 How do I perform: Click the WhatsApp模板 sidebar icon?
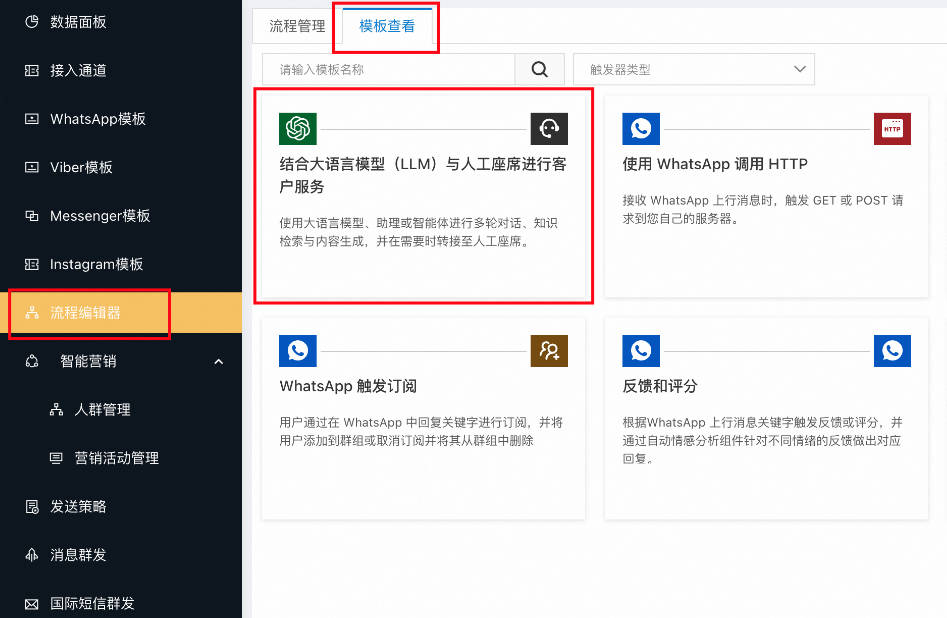coord(31,119)
